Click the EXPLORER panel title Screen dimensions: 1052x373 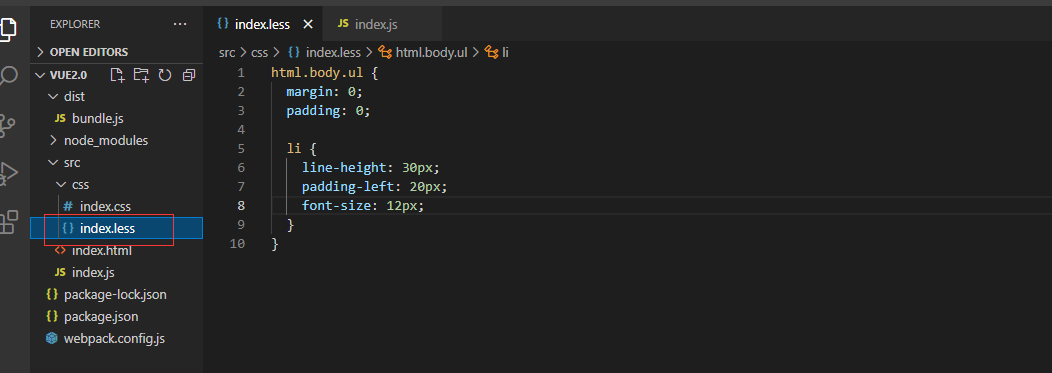(x=75, y=24)
